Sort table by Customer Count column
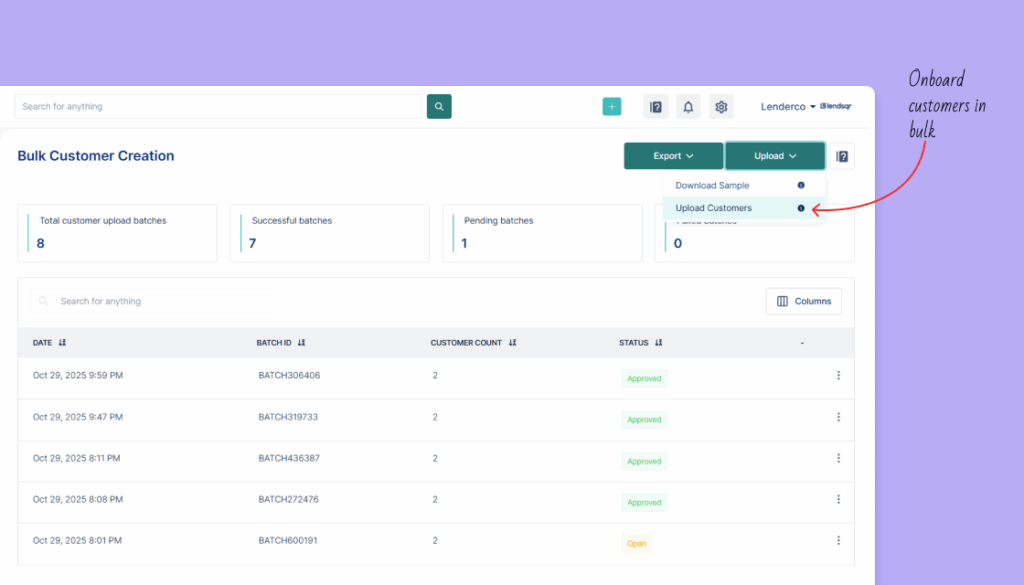Viewport: 1024px width, 585px height. (x=512, y=343)
